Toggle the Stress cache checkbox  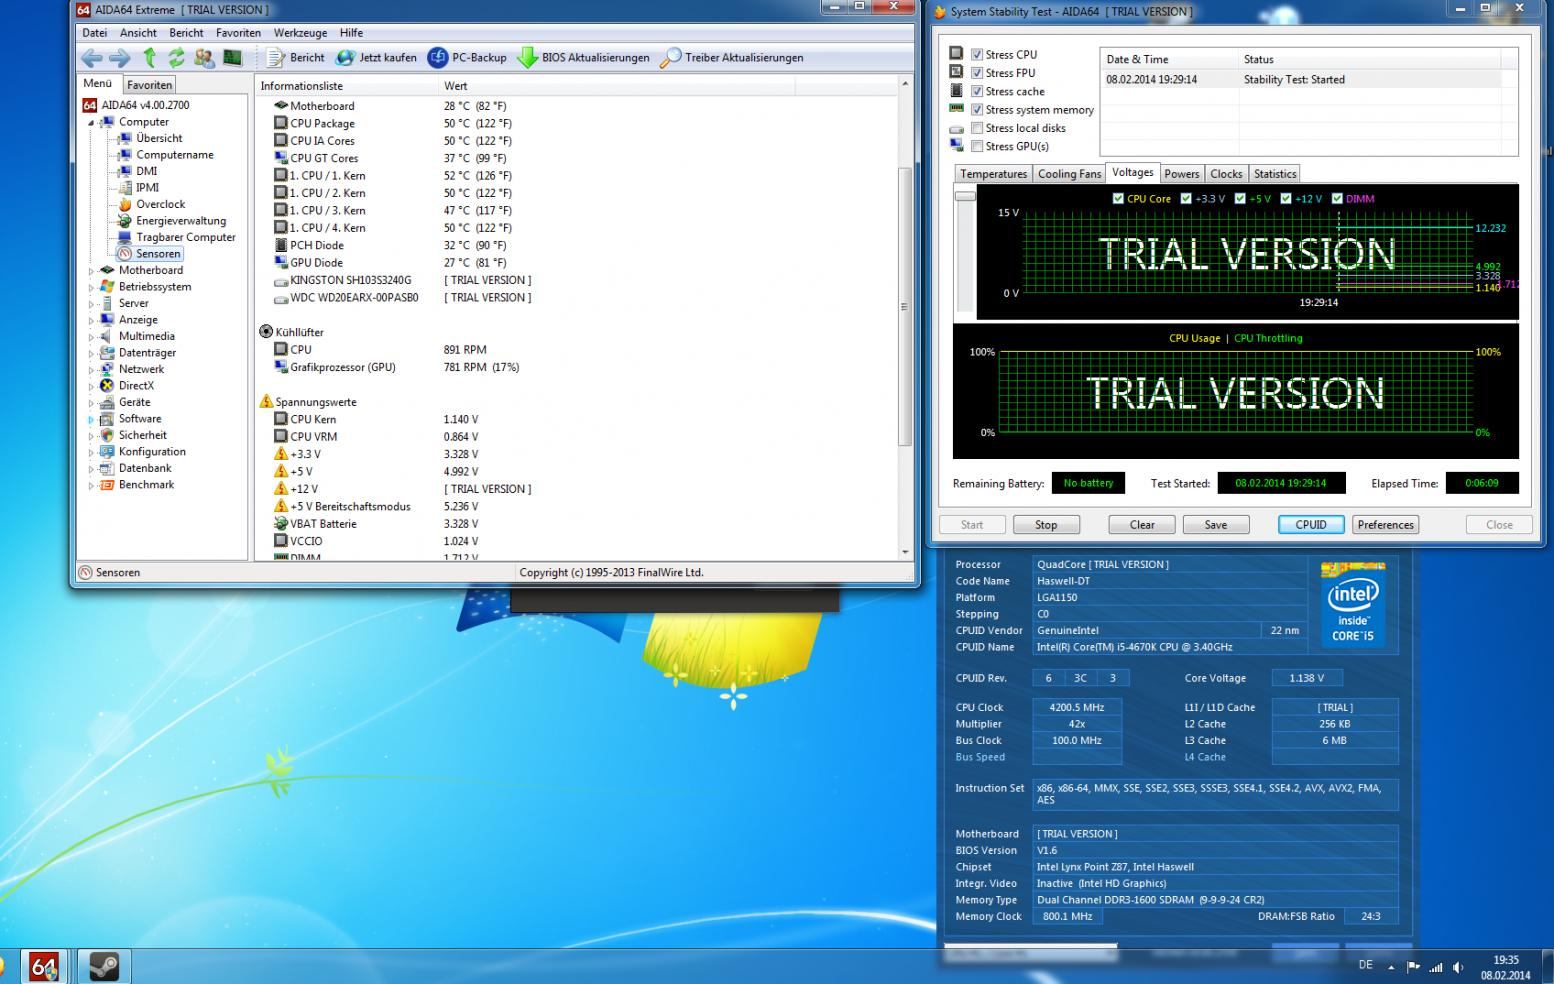point(977,91)
